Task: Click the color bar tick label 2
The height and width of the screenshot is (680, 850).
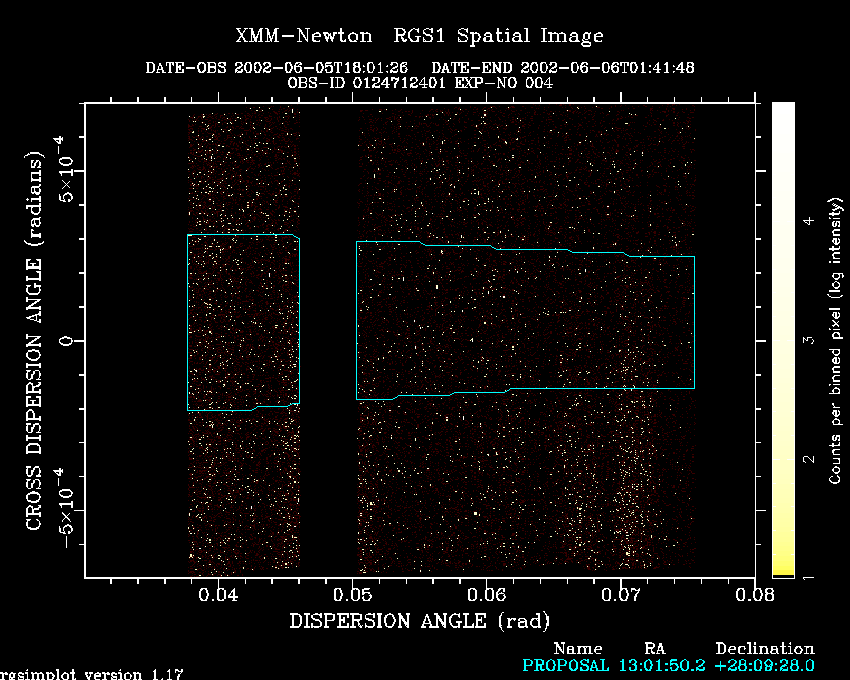Action: click(809, 459)
